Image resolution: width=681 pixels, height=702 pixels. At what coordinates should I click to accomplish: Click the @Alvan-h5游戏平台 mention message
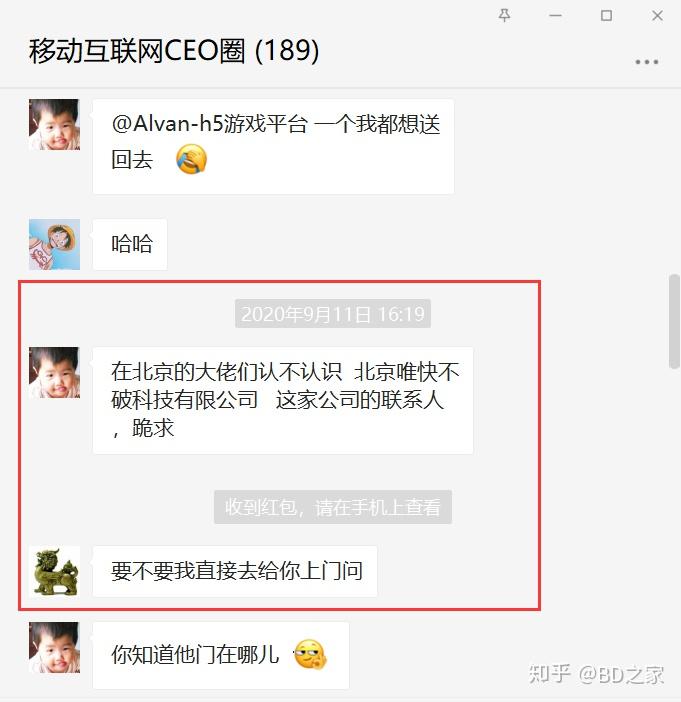pos(274,147)
